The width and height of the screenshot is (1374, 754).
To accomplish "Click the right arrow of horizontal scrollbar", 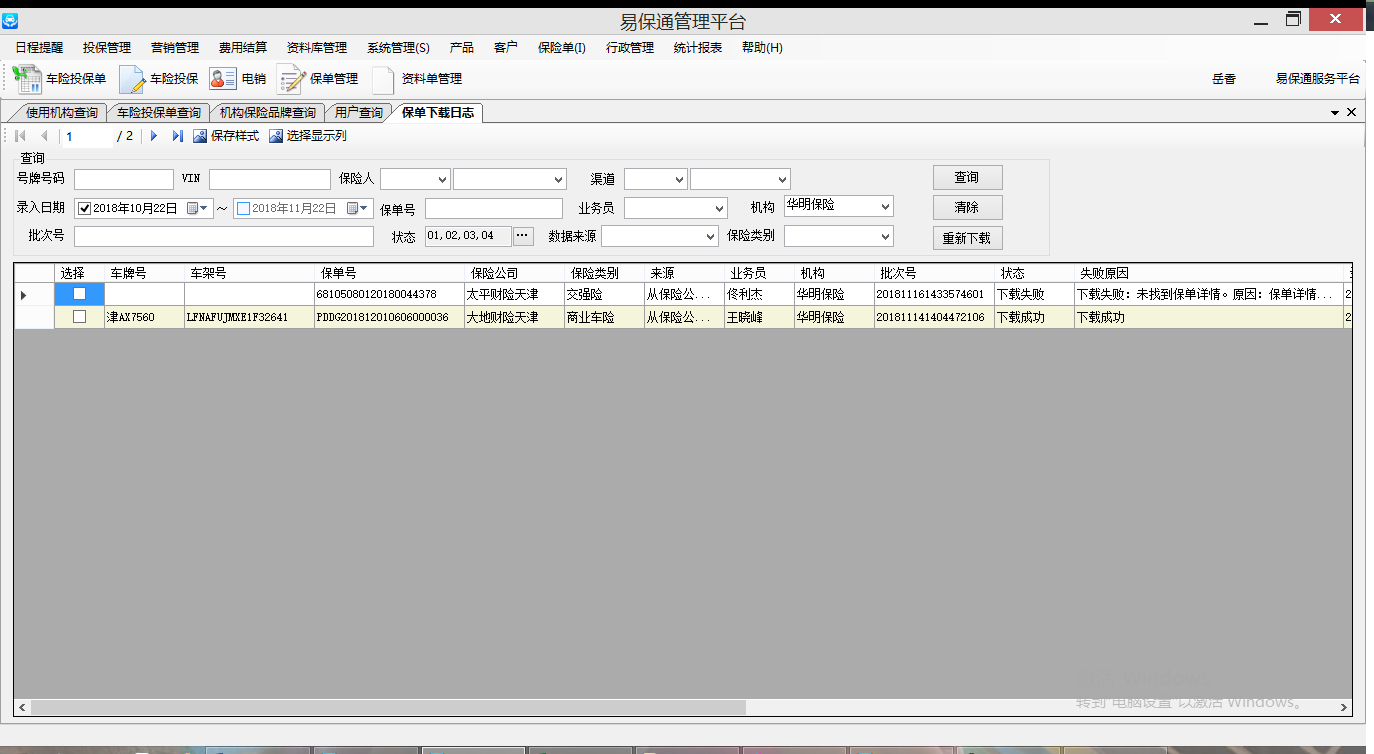I will (1344, 707).
